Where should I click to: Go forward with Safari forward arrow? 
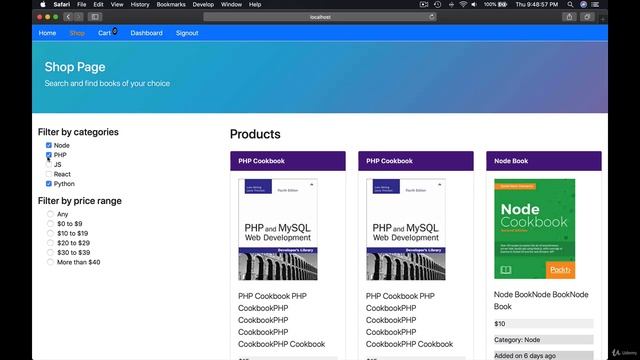(x=78, y=17)
